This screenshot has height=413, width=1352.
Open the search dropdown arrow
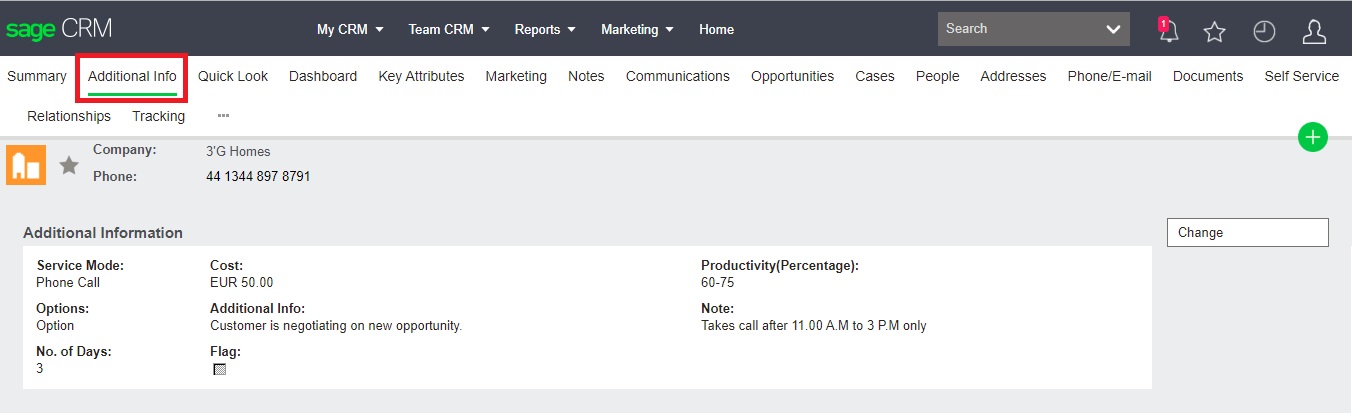1113,29
